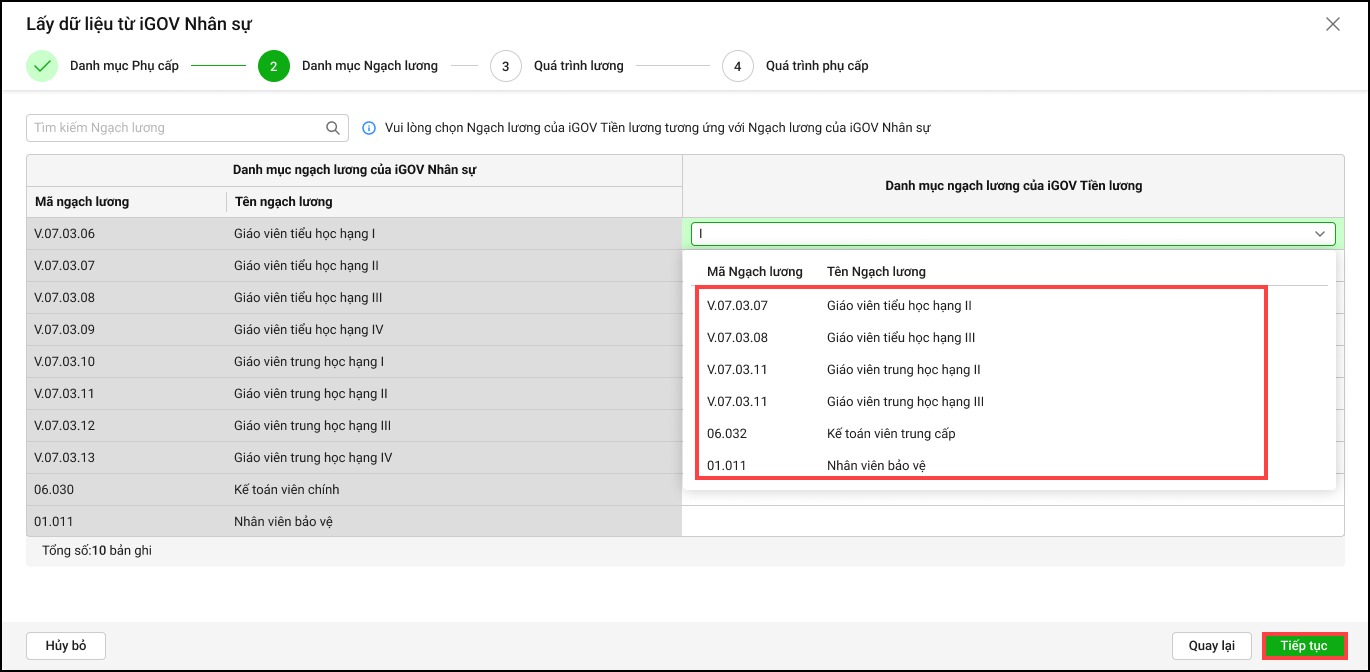Click the green checkmark step icon

pyautogui.click(x=42, y=66)
